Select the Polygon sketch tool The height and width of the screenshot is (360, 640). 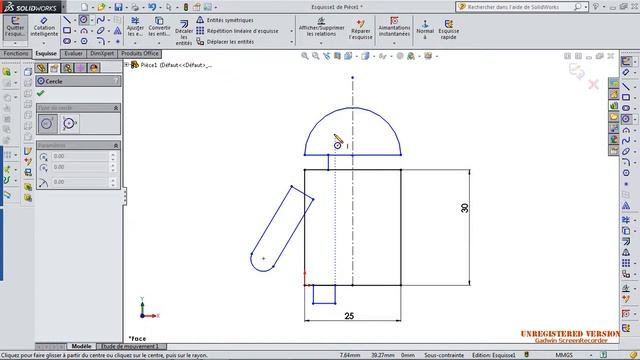tap(84, 41)
